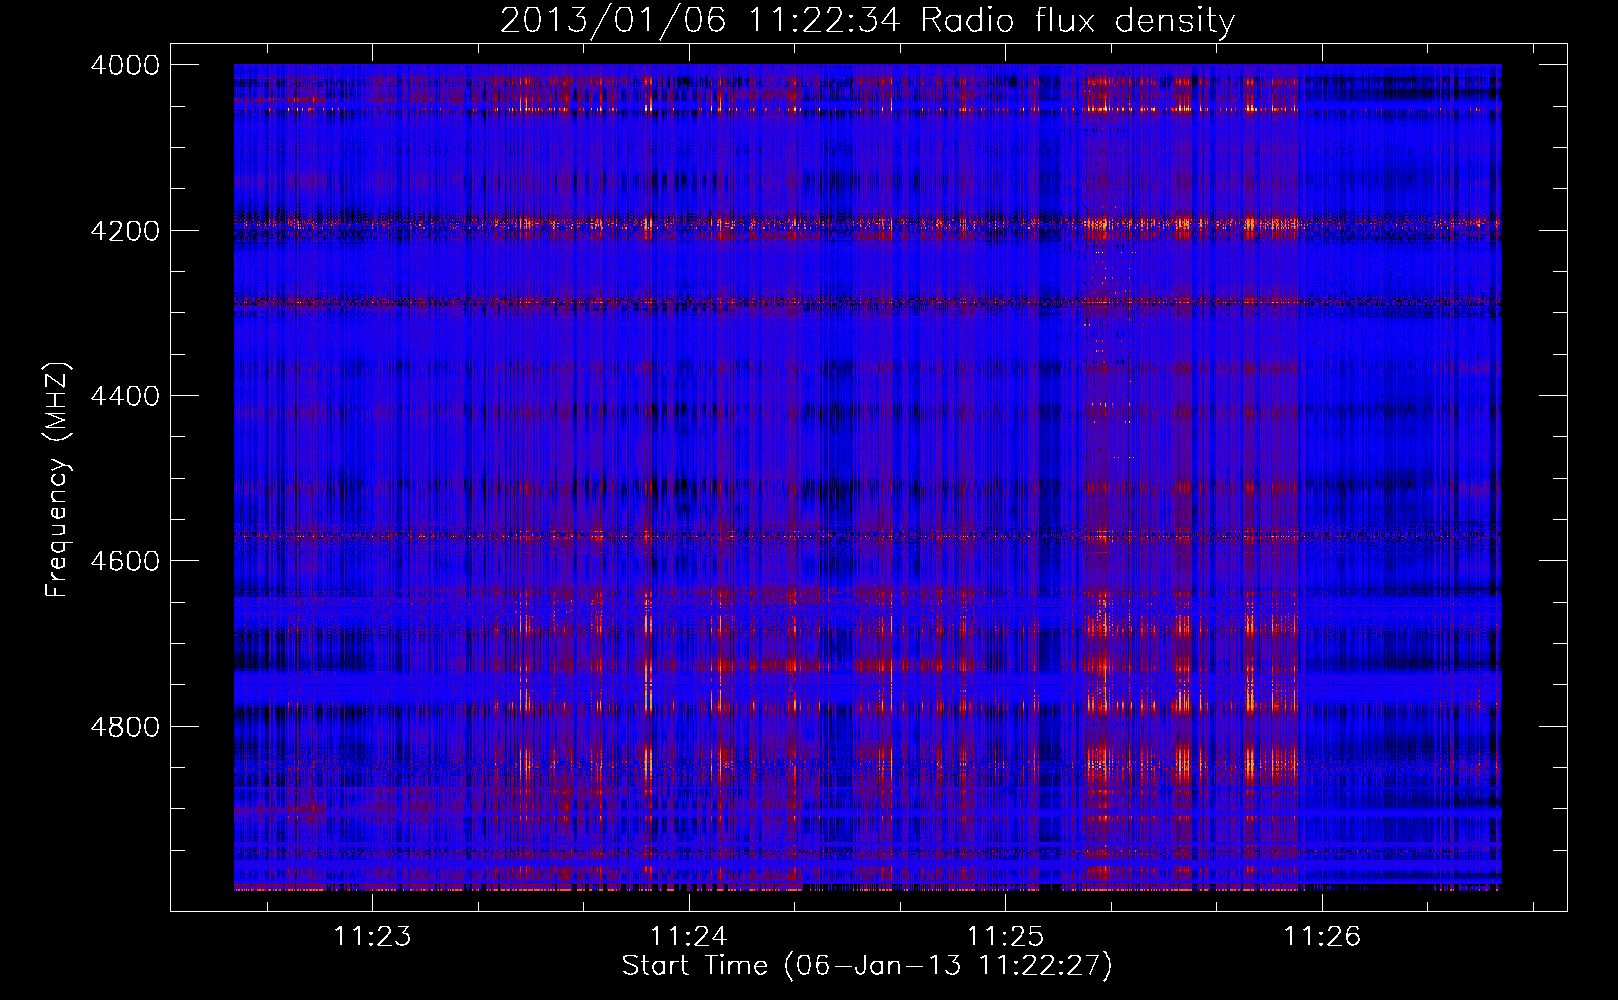The image size is (1618, 1000).
Task: Select the 4800 frequency tick label
Action: (125, 727)
